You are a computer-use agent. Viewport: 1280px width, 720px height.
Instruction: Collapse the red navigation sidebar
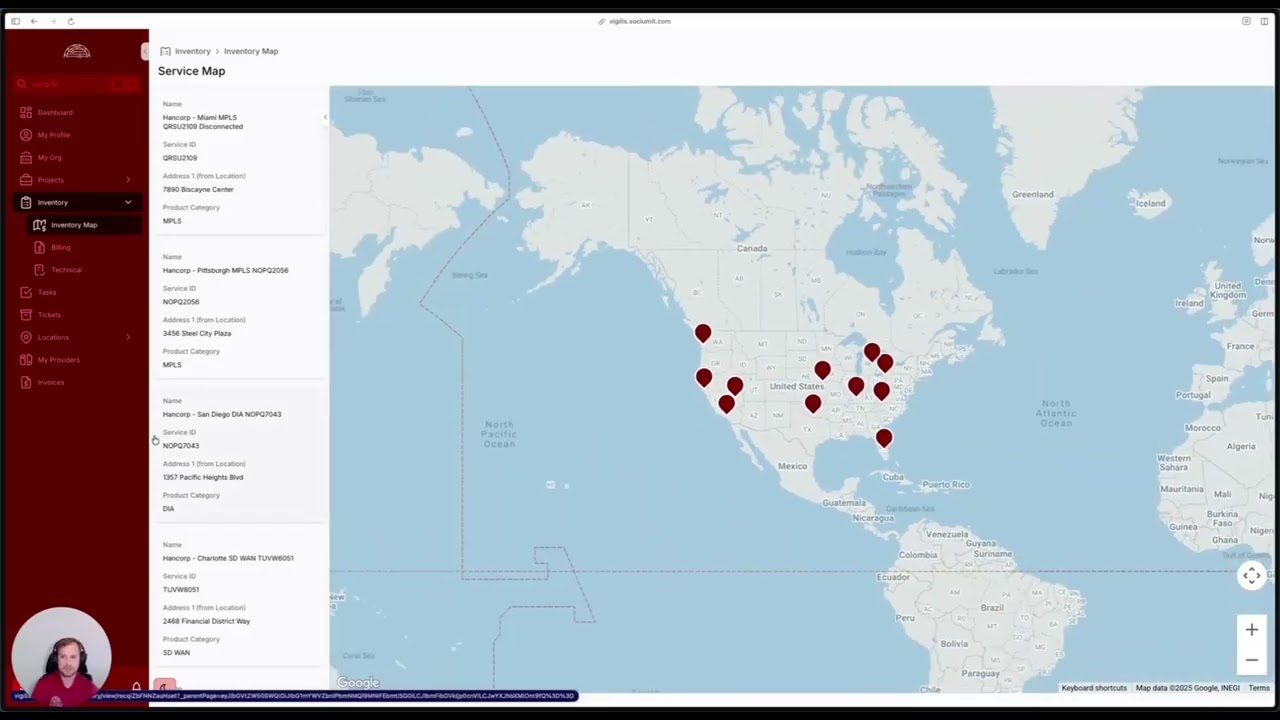(x=145, y=51)
